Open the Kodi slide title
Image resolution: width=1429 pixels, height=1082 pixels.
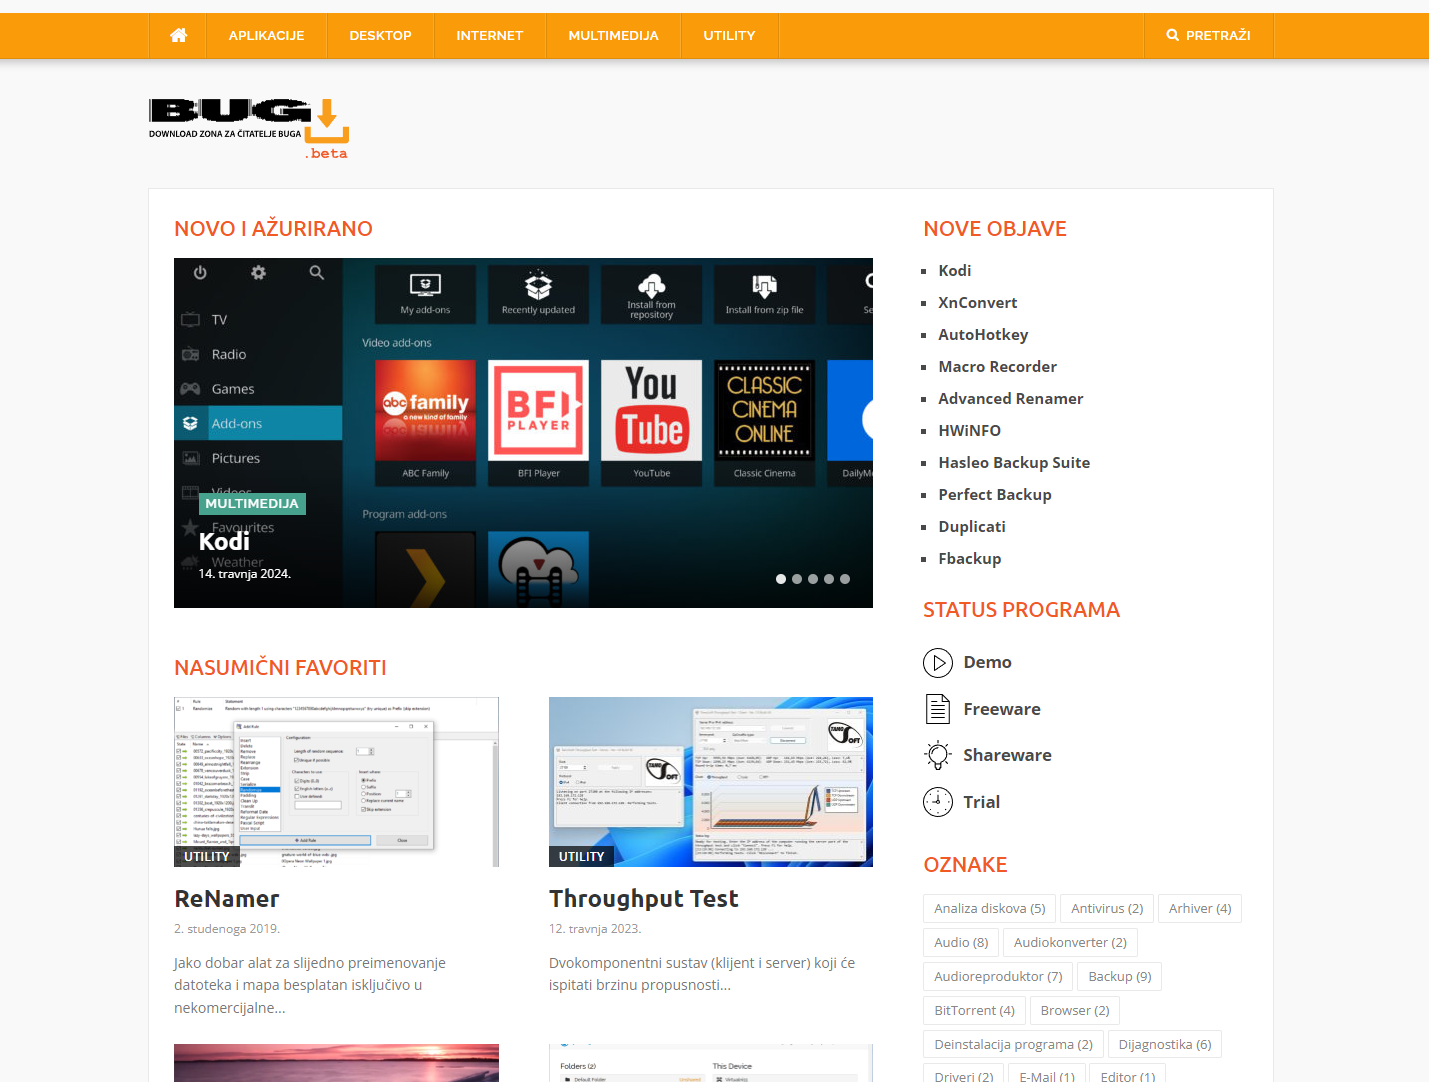(224, 541)
